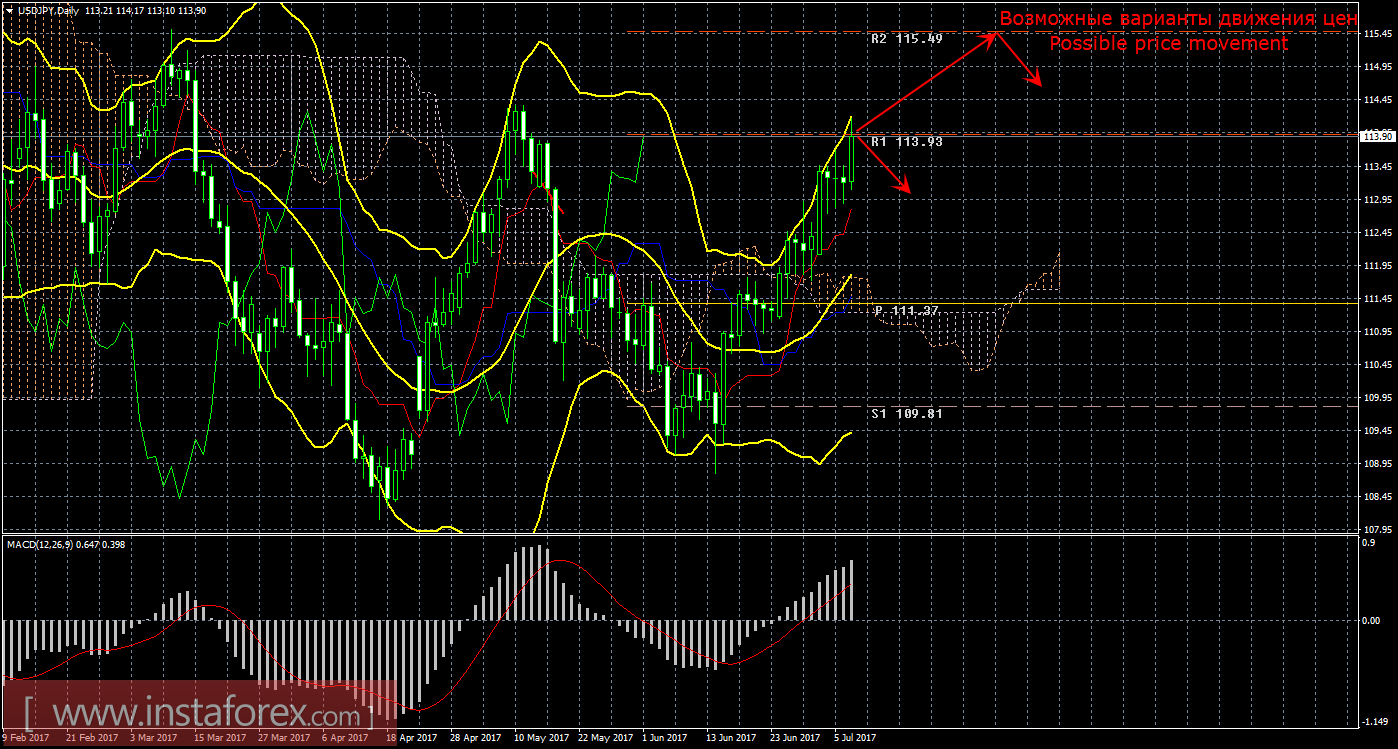Image resolution: width=1398 pixels, height=749 pixels.
Task: Click 107.95 on the price scale
Action: pyautogui.click(x=1378, y=529)
